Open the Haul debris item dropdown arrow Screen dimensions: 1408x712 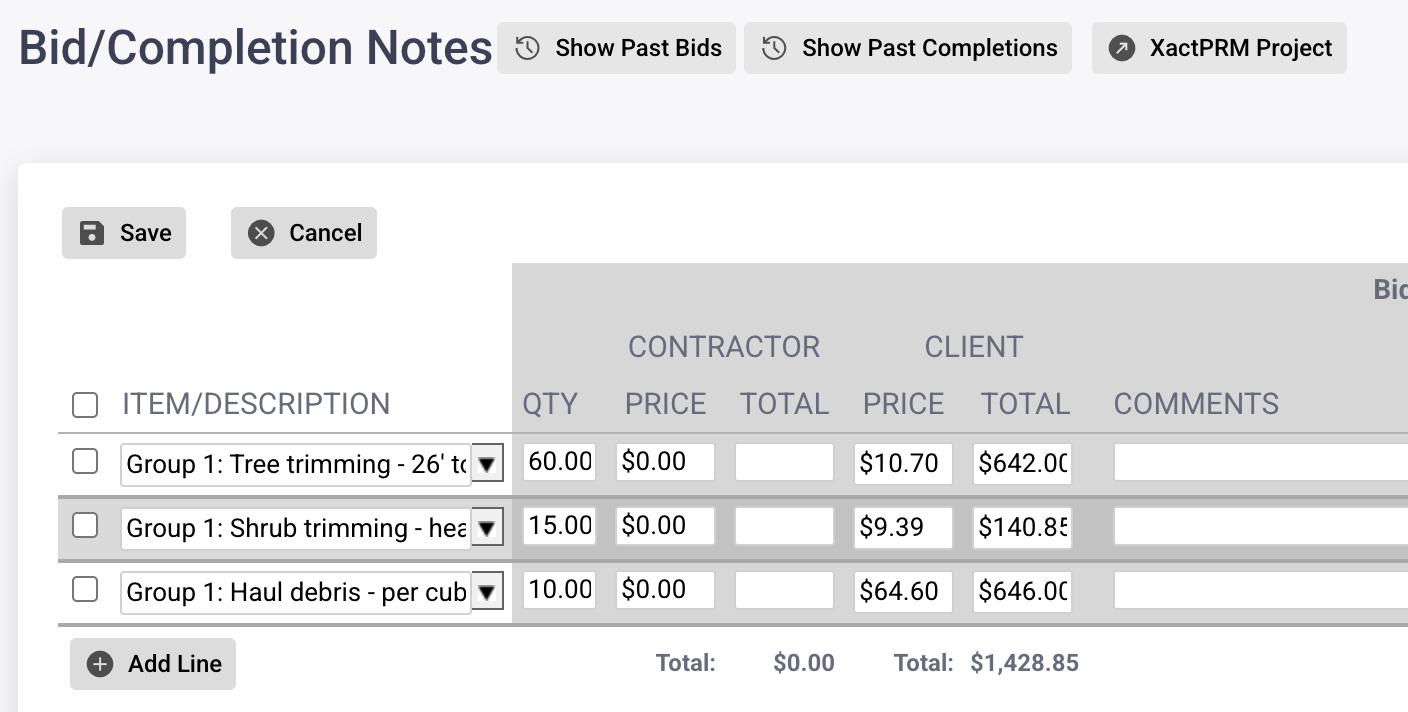487,592
